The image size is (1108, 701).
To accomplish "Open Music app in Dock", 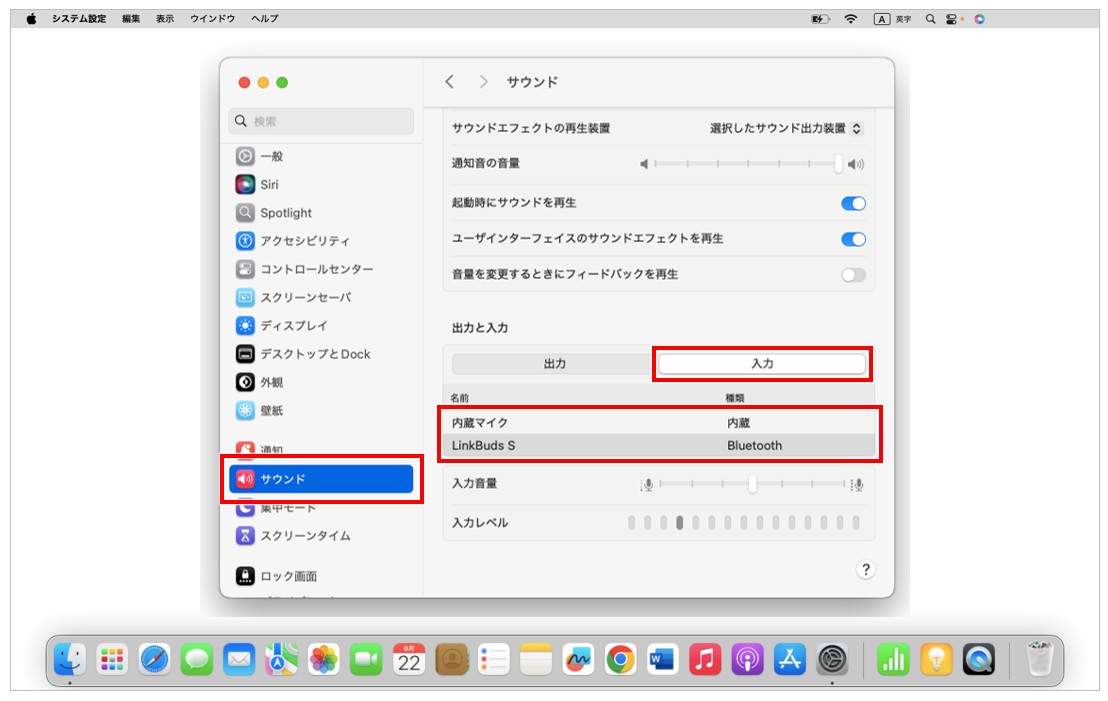I will [705, 660].
